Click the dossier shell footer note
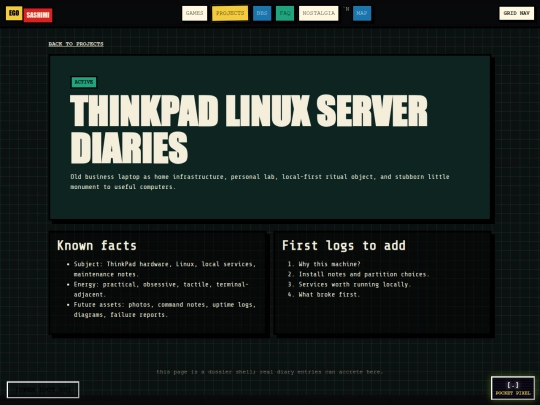Screen dimensions: 540x405 [x=270, y=372]
